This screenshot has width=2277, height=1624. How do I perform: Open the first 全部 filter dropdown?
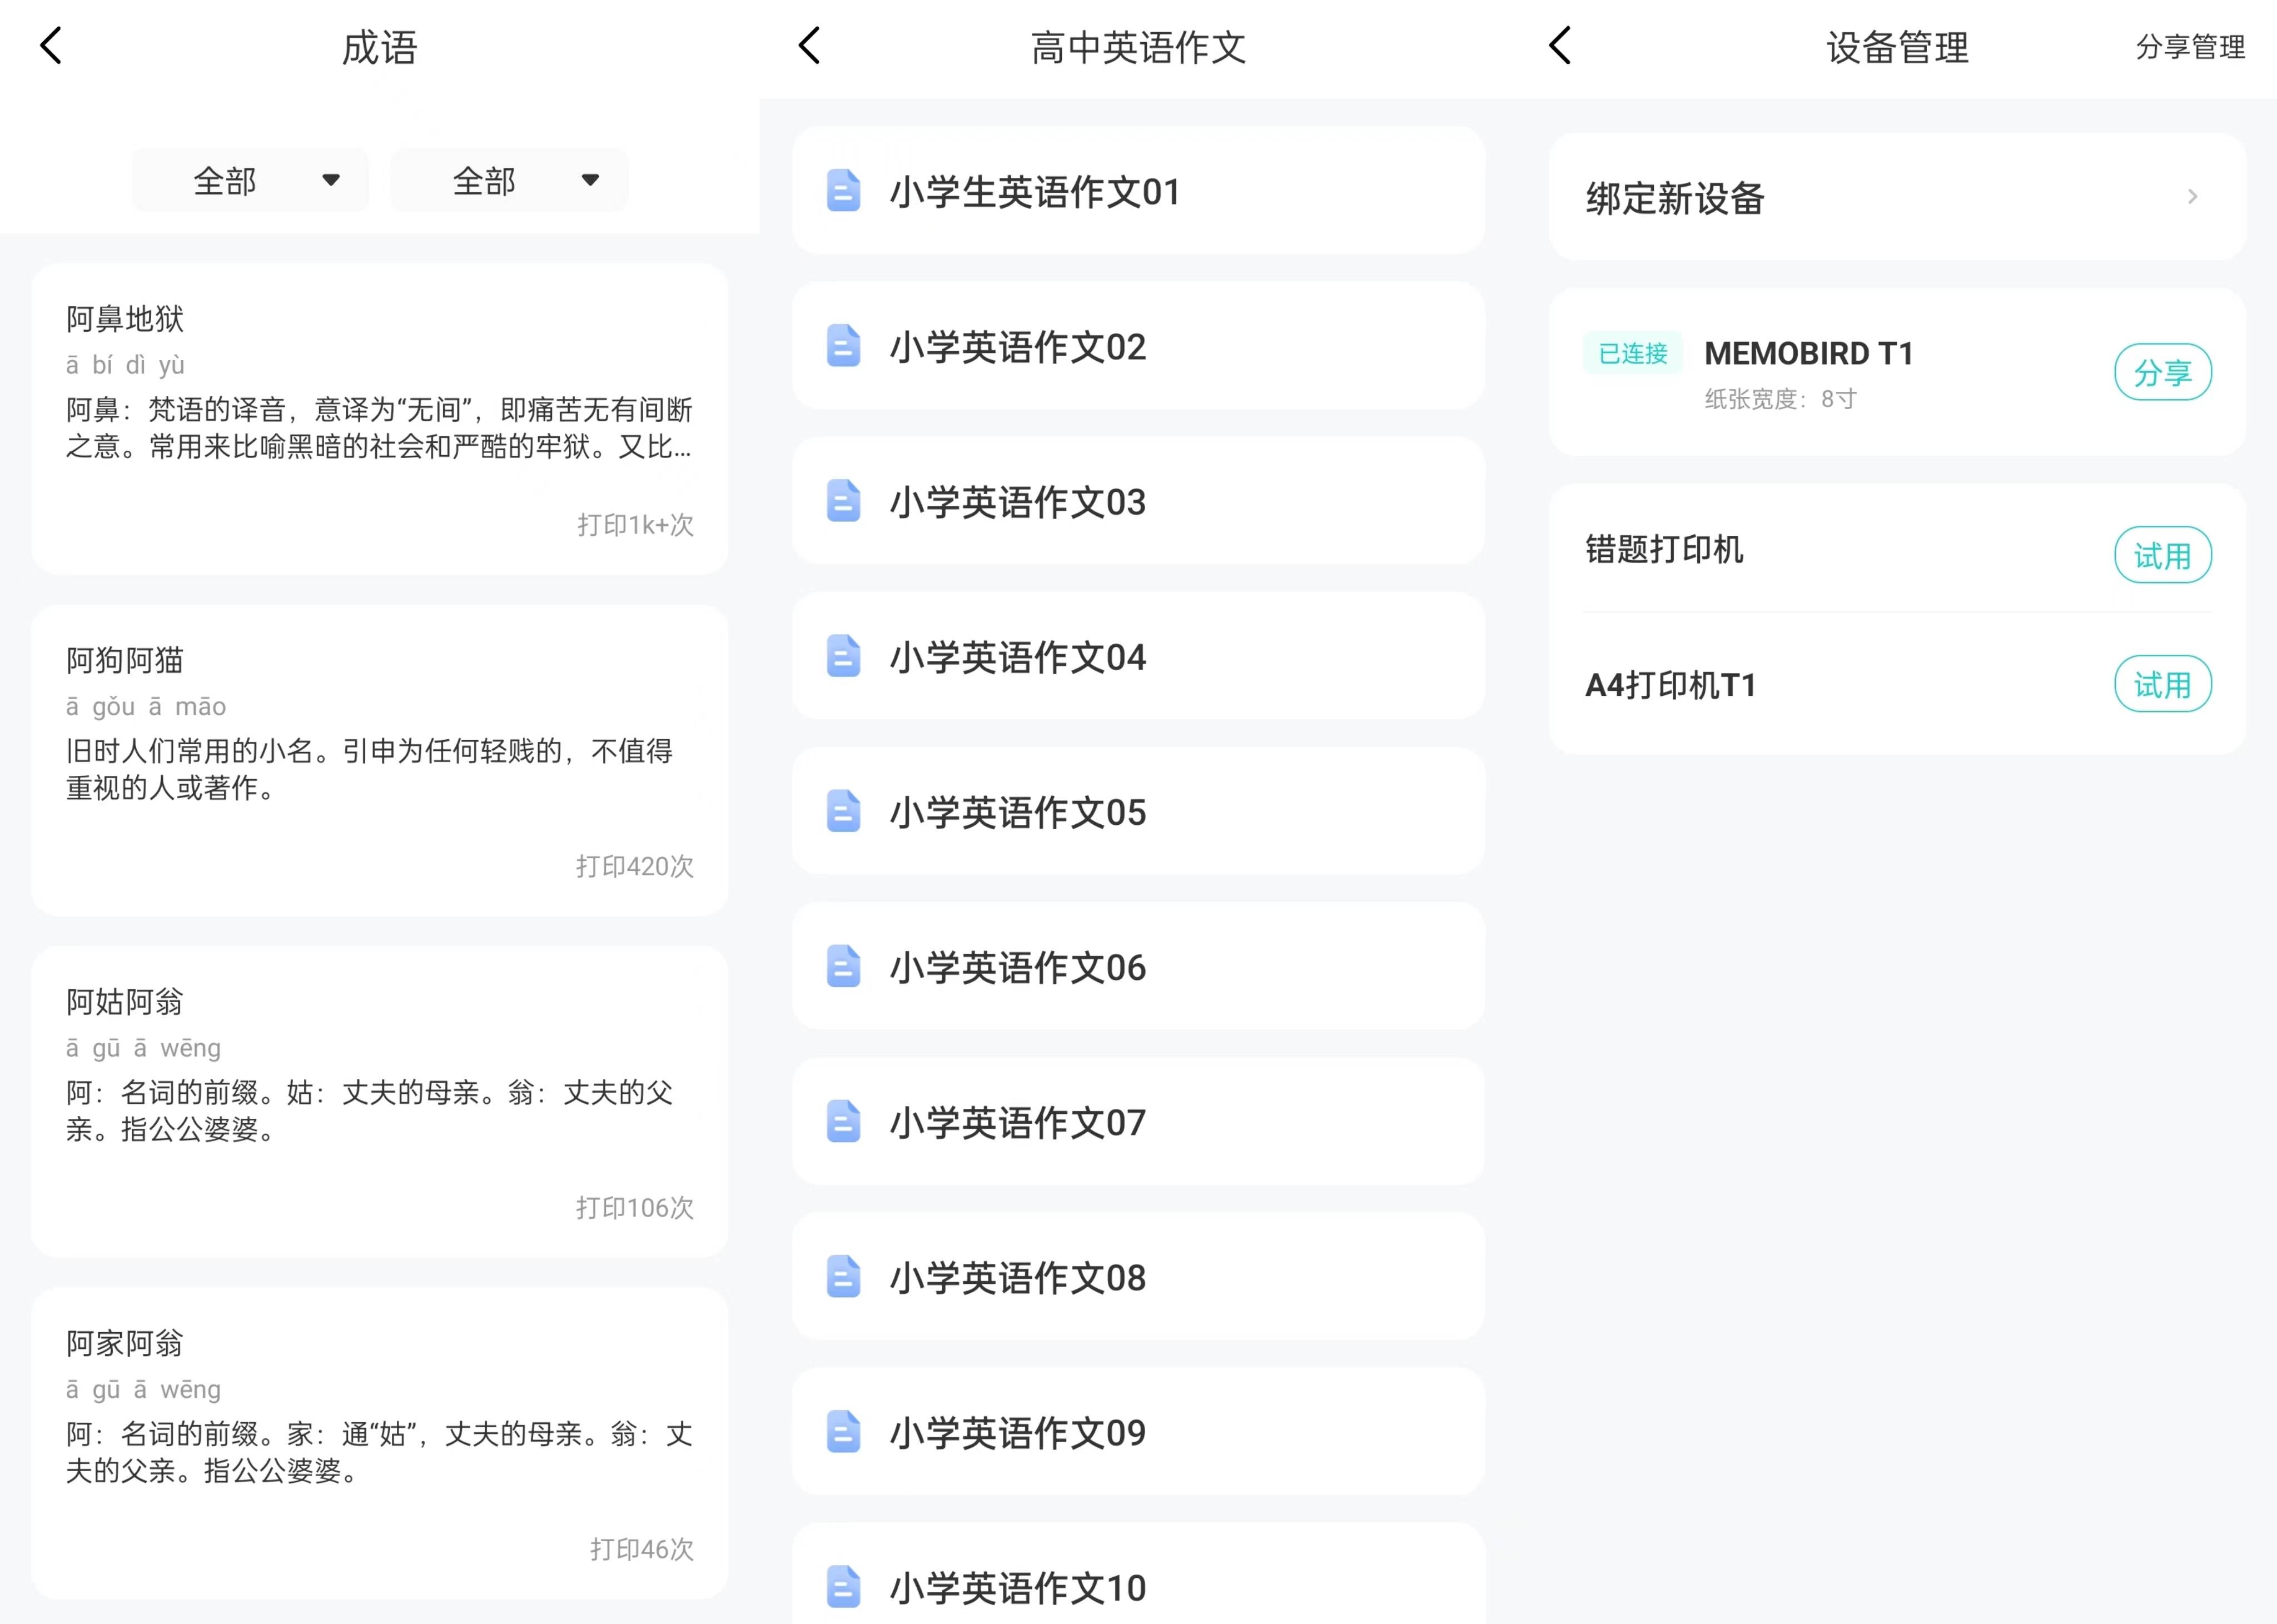point(250,180)
